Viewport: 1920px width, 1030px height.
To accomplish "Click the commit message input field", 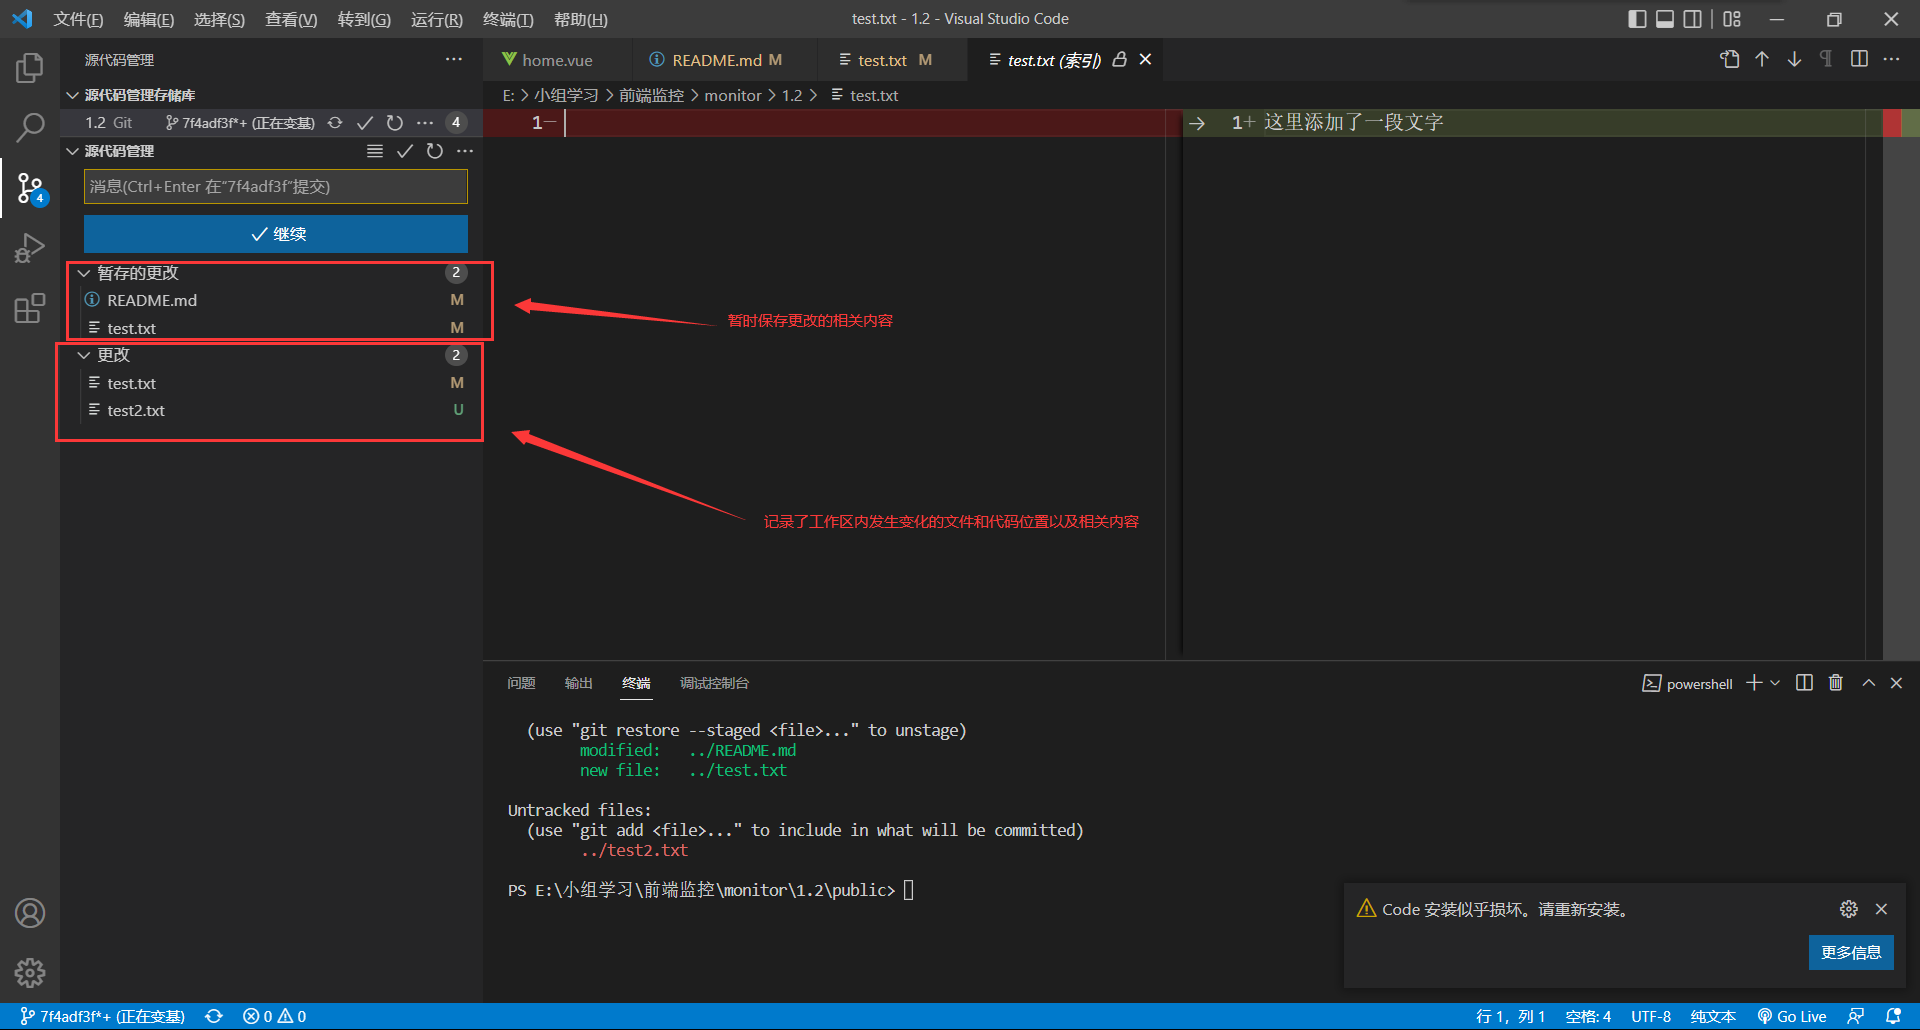I will pyautogui.click(x=276, y=187).
